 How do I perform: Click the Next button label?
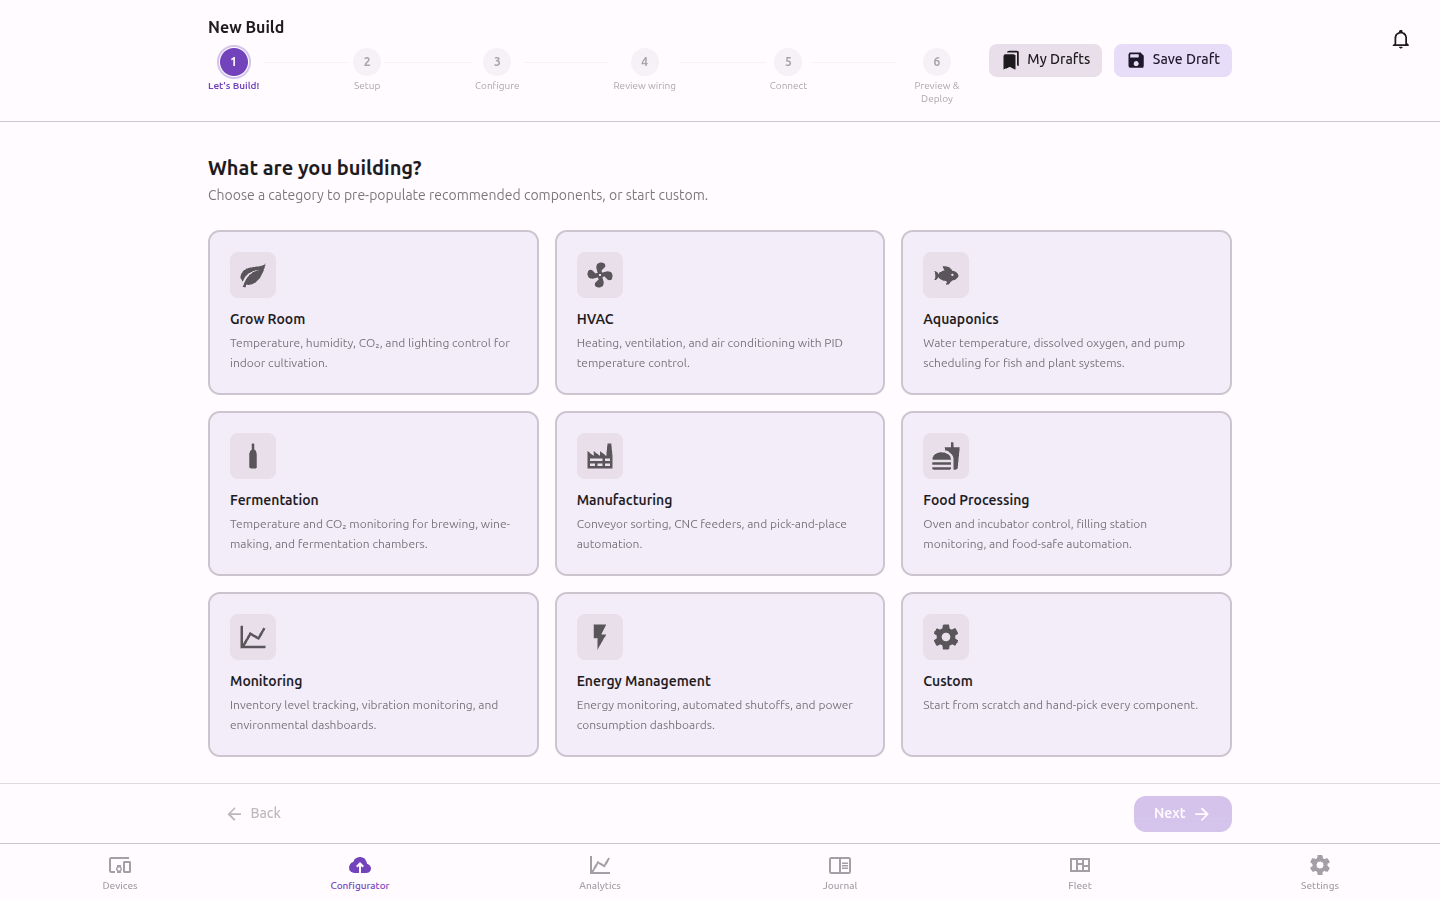(1169, 813)
